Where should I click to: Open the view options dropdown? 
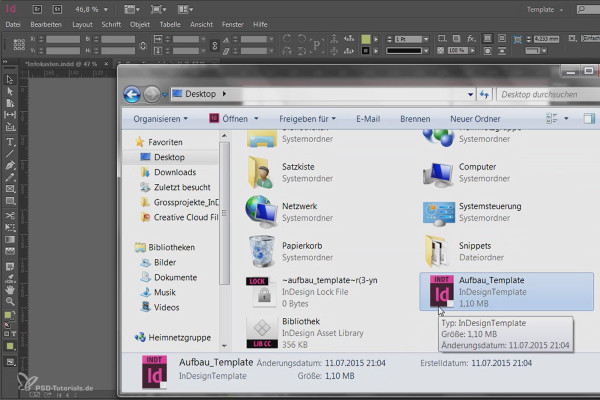tap(131, 9)
